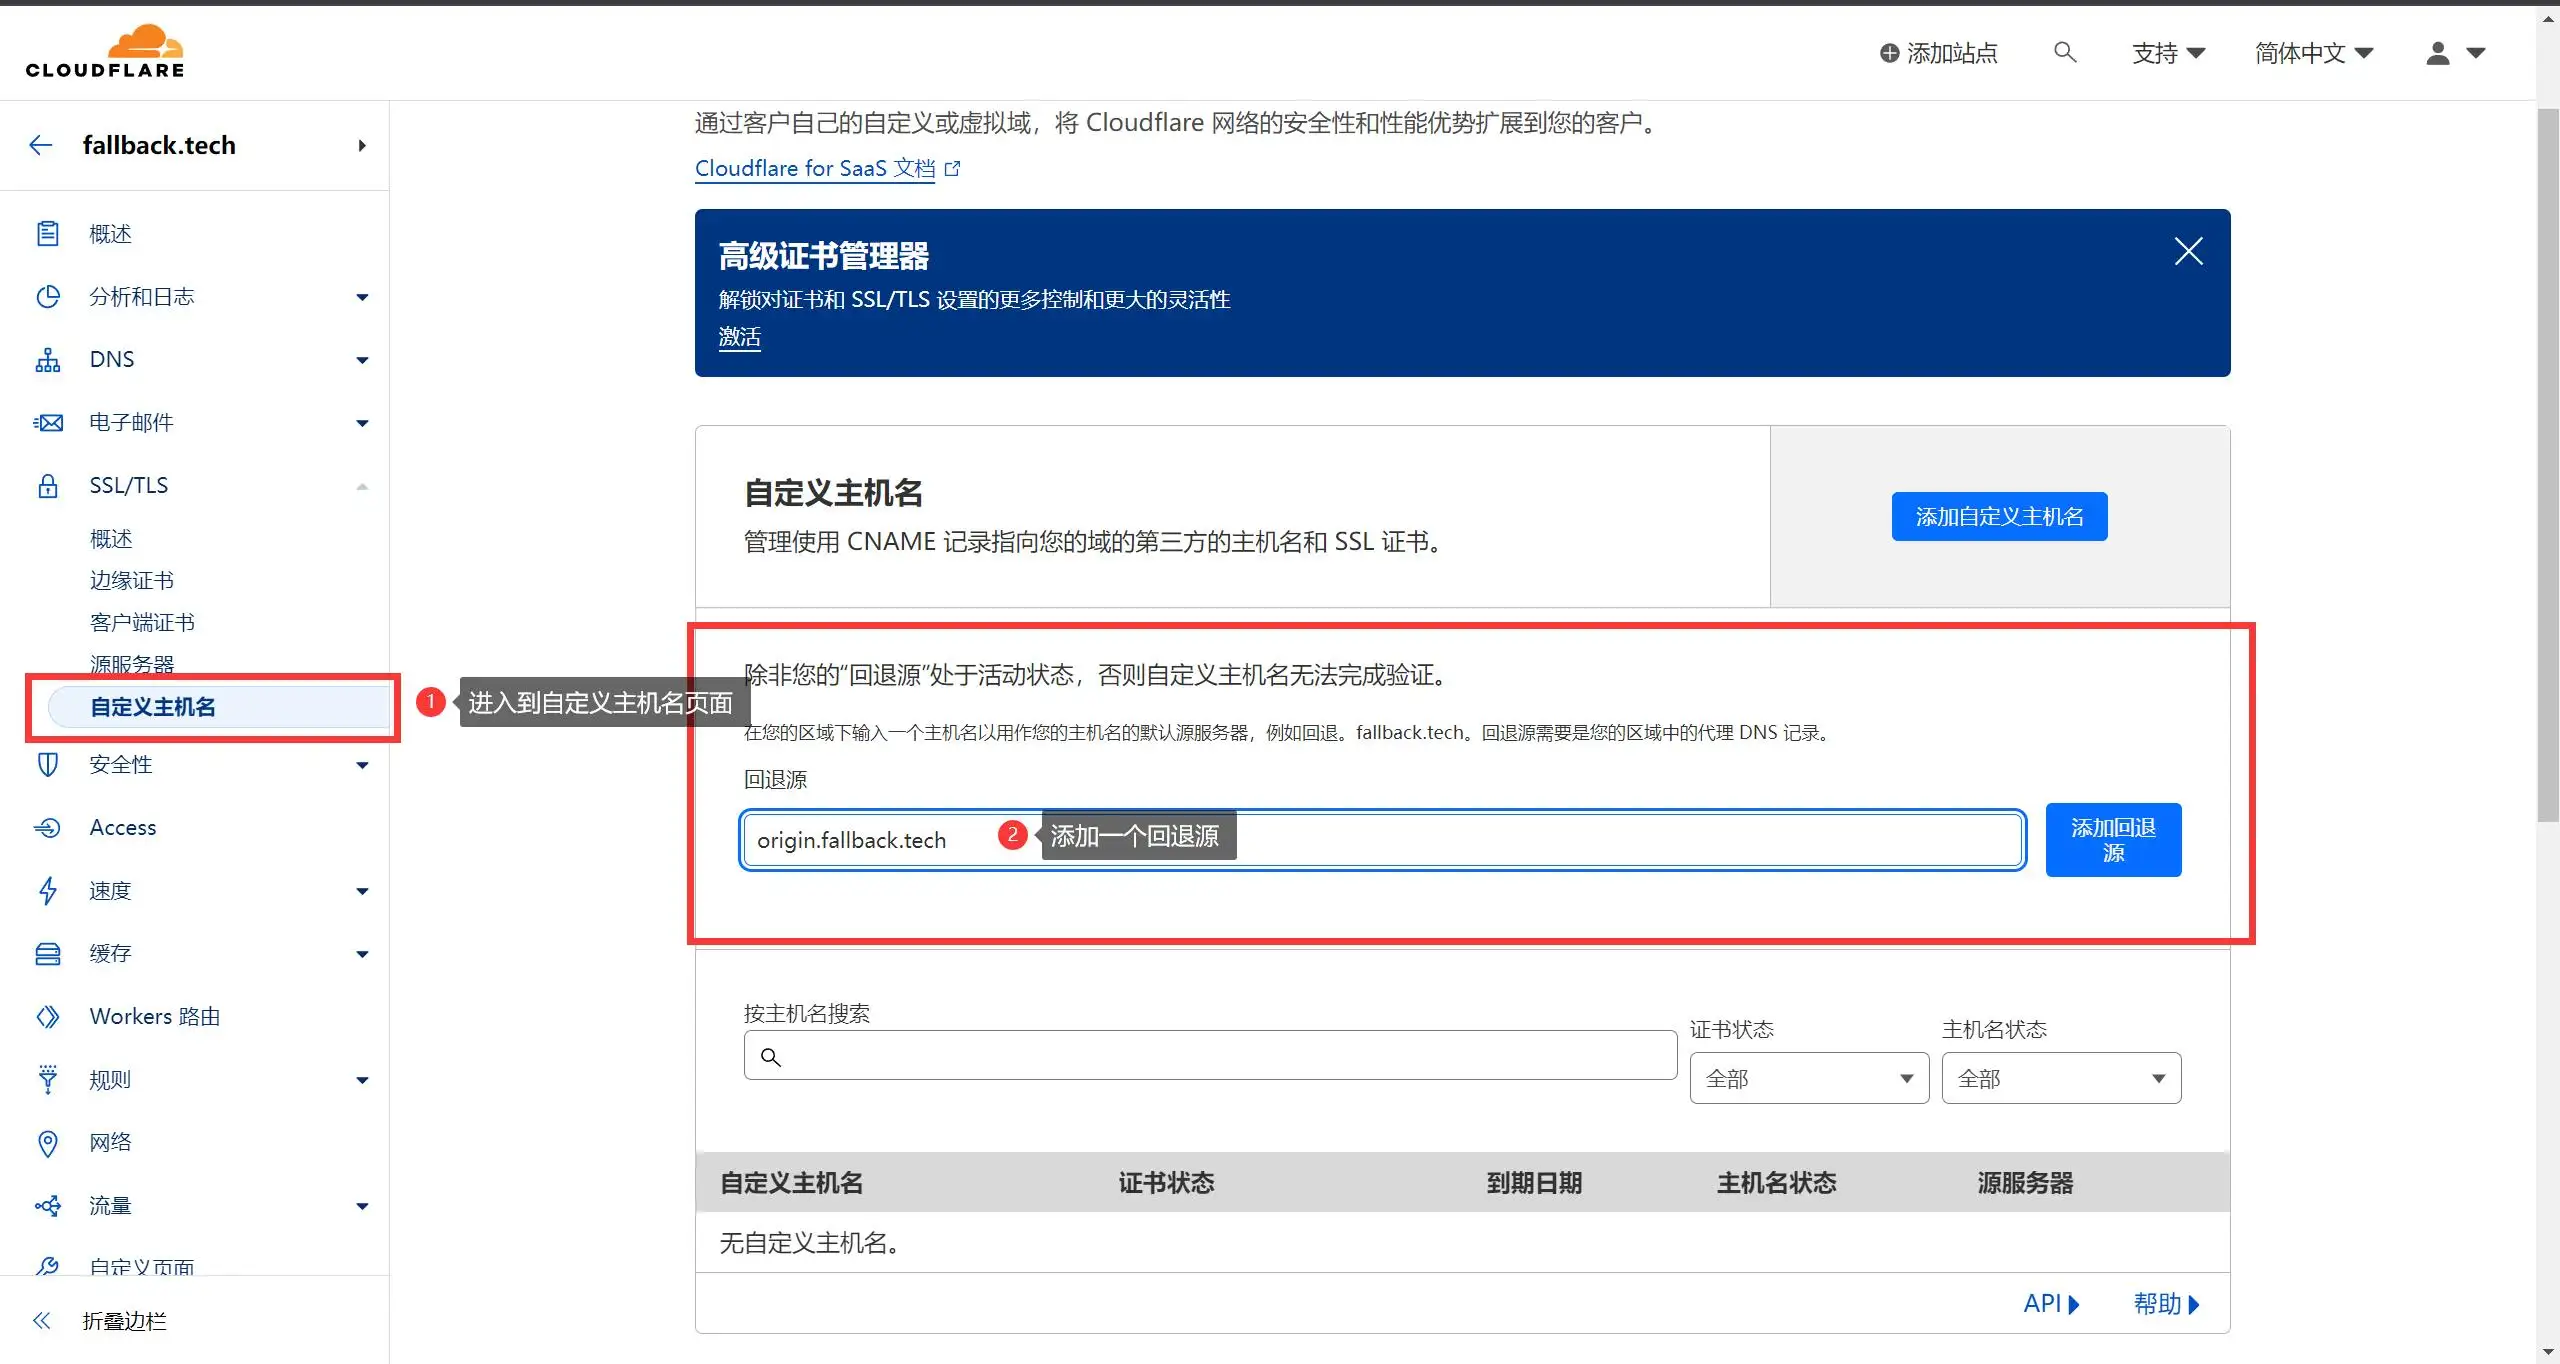
Task: Click the Cloudflare logo
Action: [103, 48]
